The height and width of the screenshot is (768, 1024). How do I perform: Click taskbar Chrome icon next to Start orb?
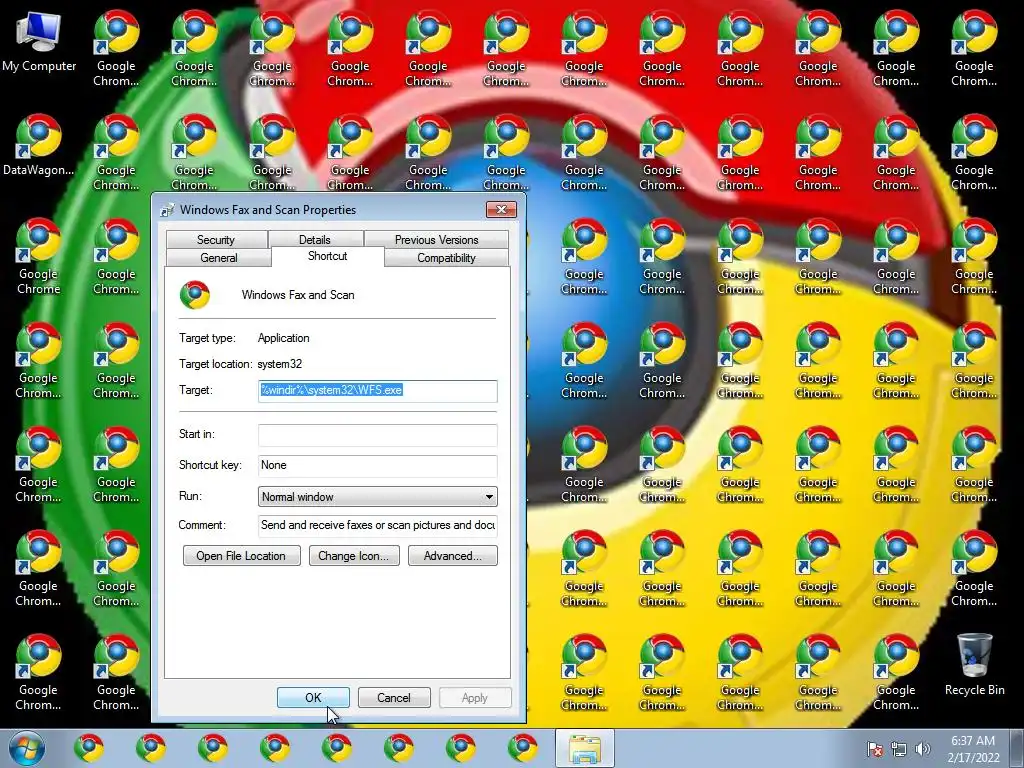pyautogui.click(x=89, y=748)
